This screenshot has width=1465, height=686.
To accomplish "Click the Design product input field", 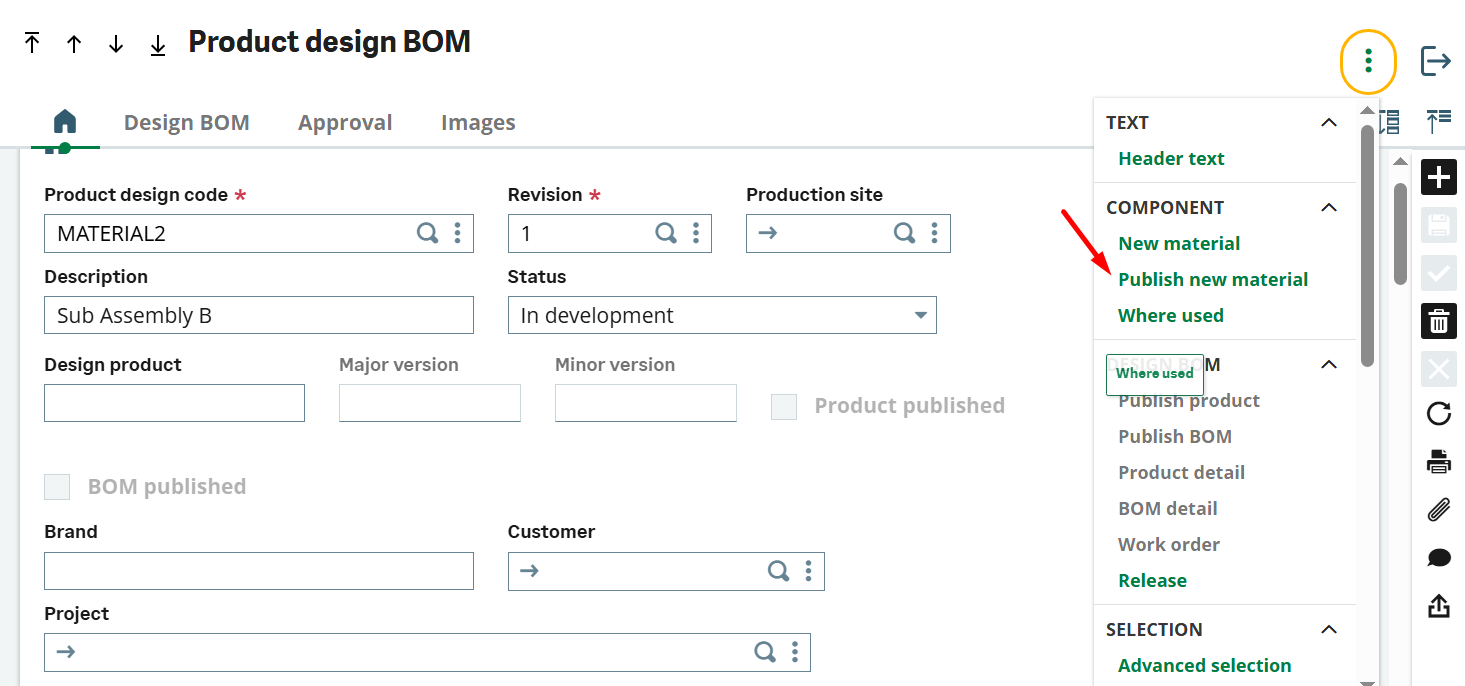I will [x=175, y=403].
